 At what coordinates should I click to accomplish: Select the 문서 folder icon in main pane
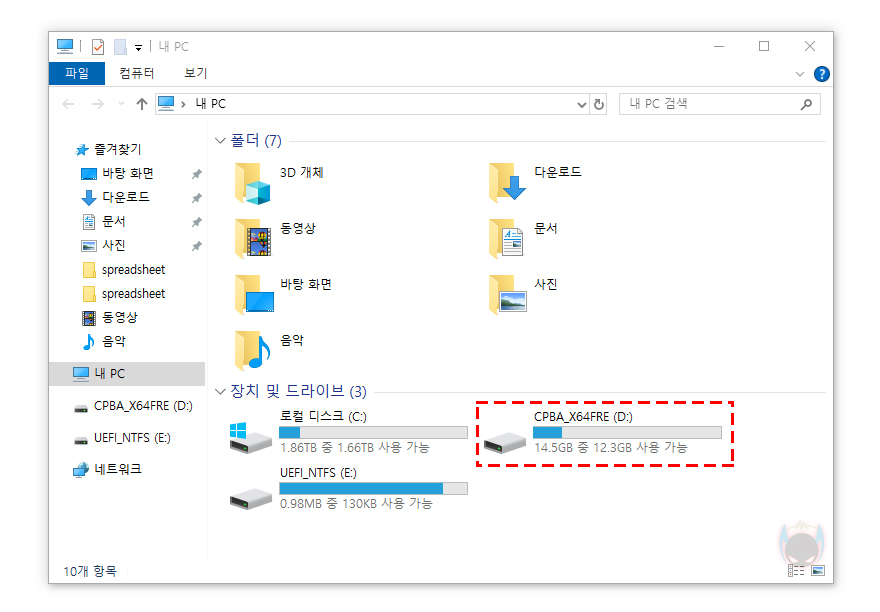(506, 239)
